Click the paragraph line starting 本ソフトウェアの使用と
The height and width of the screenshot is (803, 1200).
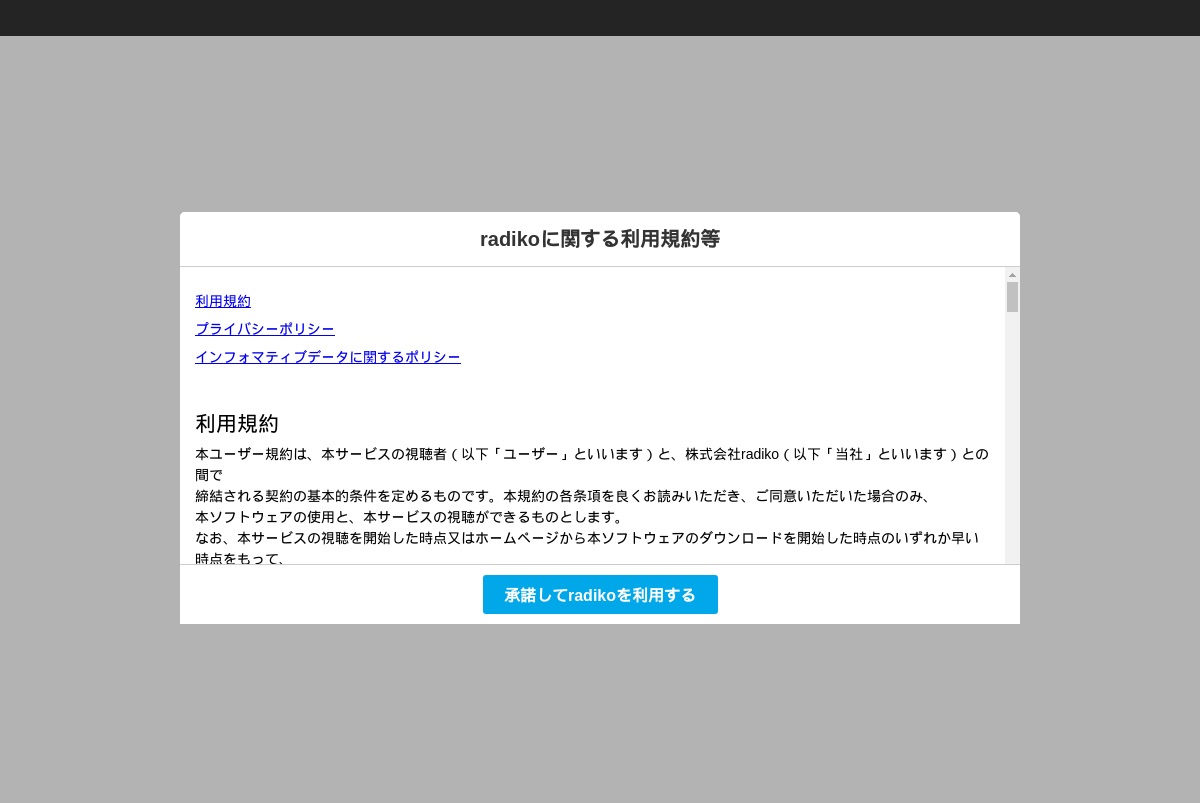tap(410, 517)
